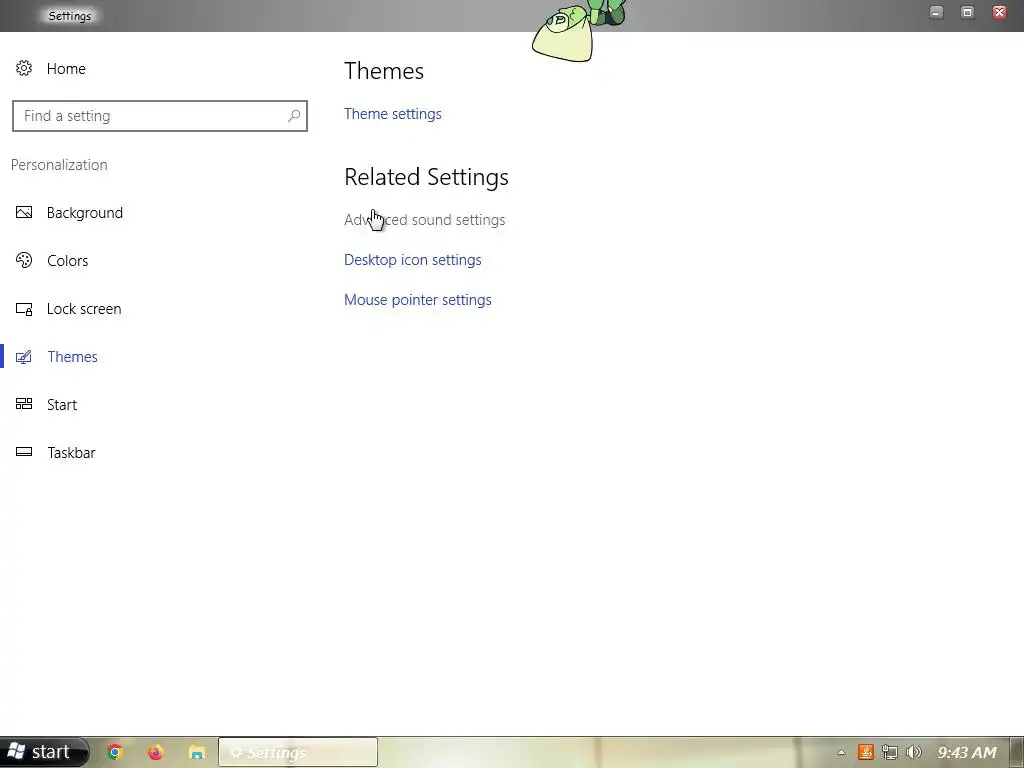The width and height of the screenshot is (1024, 768).
Task: Click the Home gear icon
Action: coord(24,69)
